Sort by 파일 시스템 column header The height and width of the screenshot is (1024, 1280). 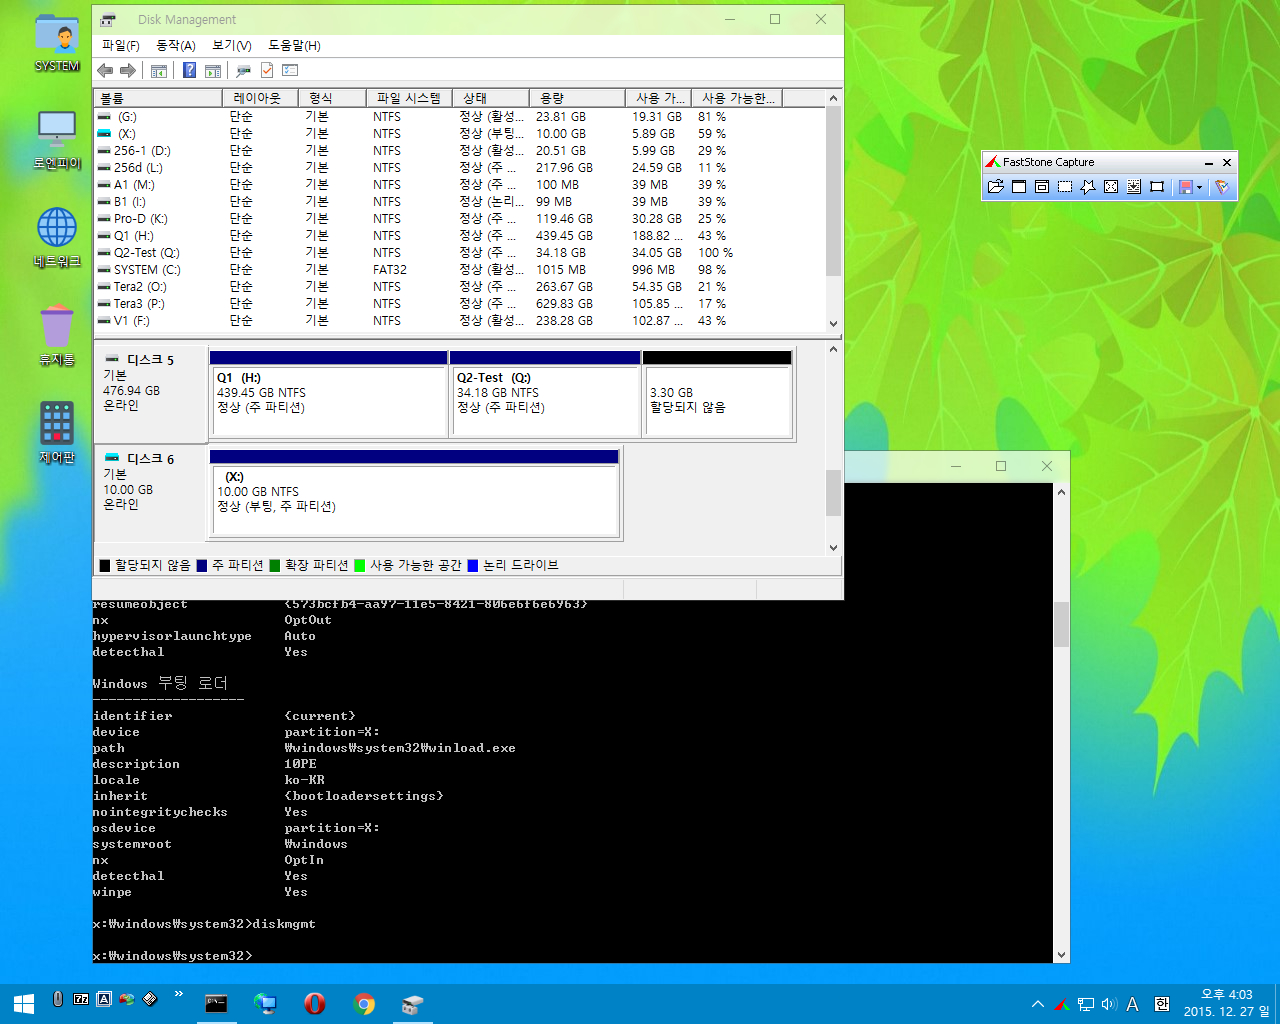(409, 98)
